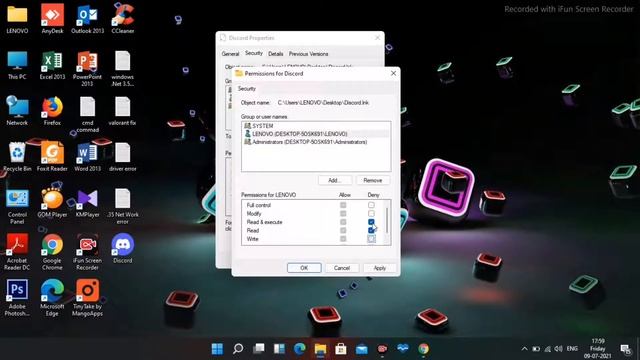The image size is (640, 360).
Task: Open File Explorer from taskbar
Action: point(320,349)
